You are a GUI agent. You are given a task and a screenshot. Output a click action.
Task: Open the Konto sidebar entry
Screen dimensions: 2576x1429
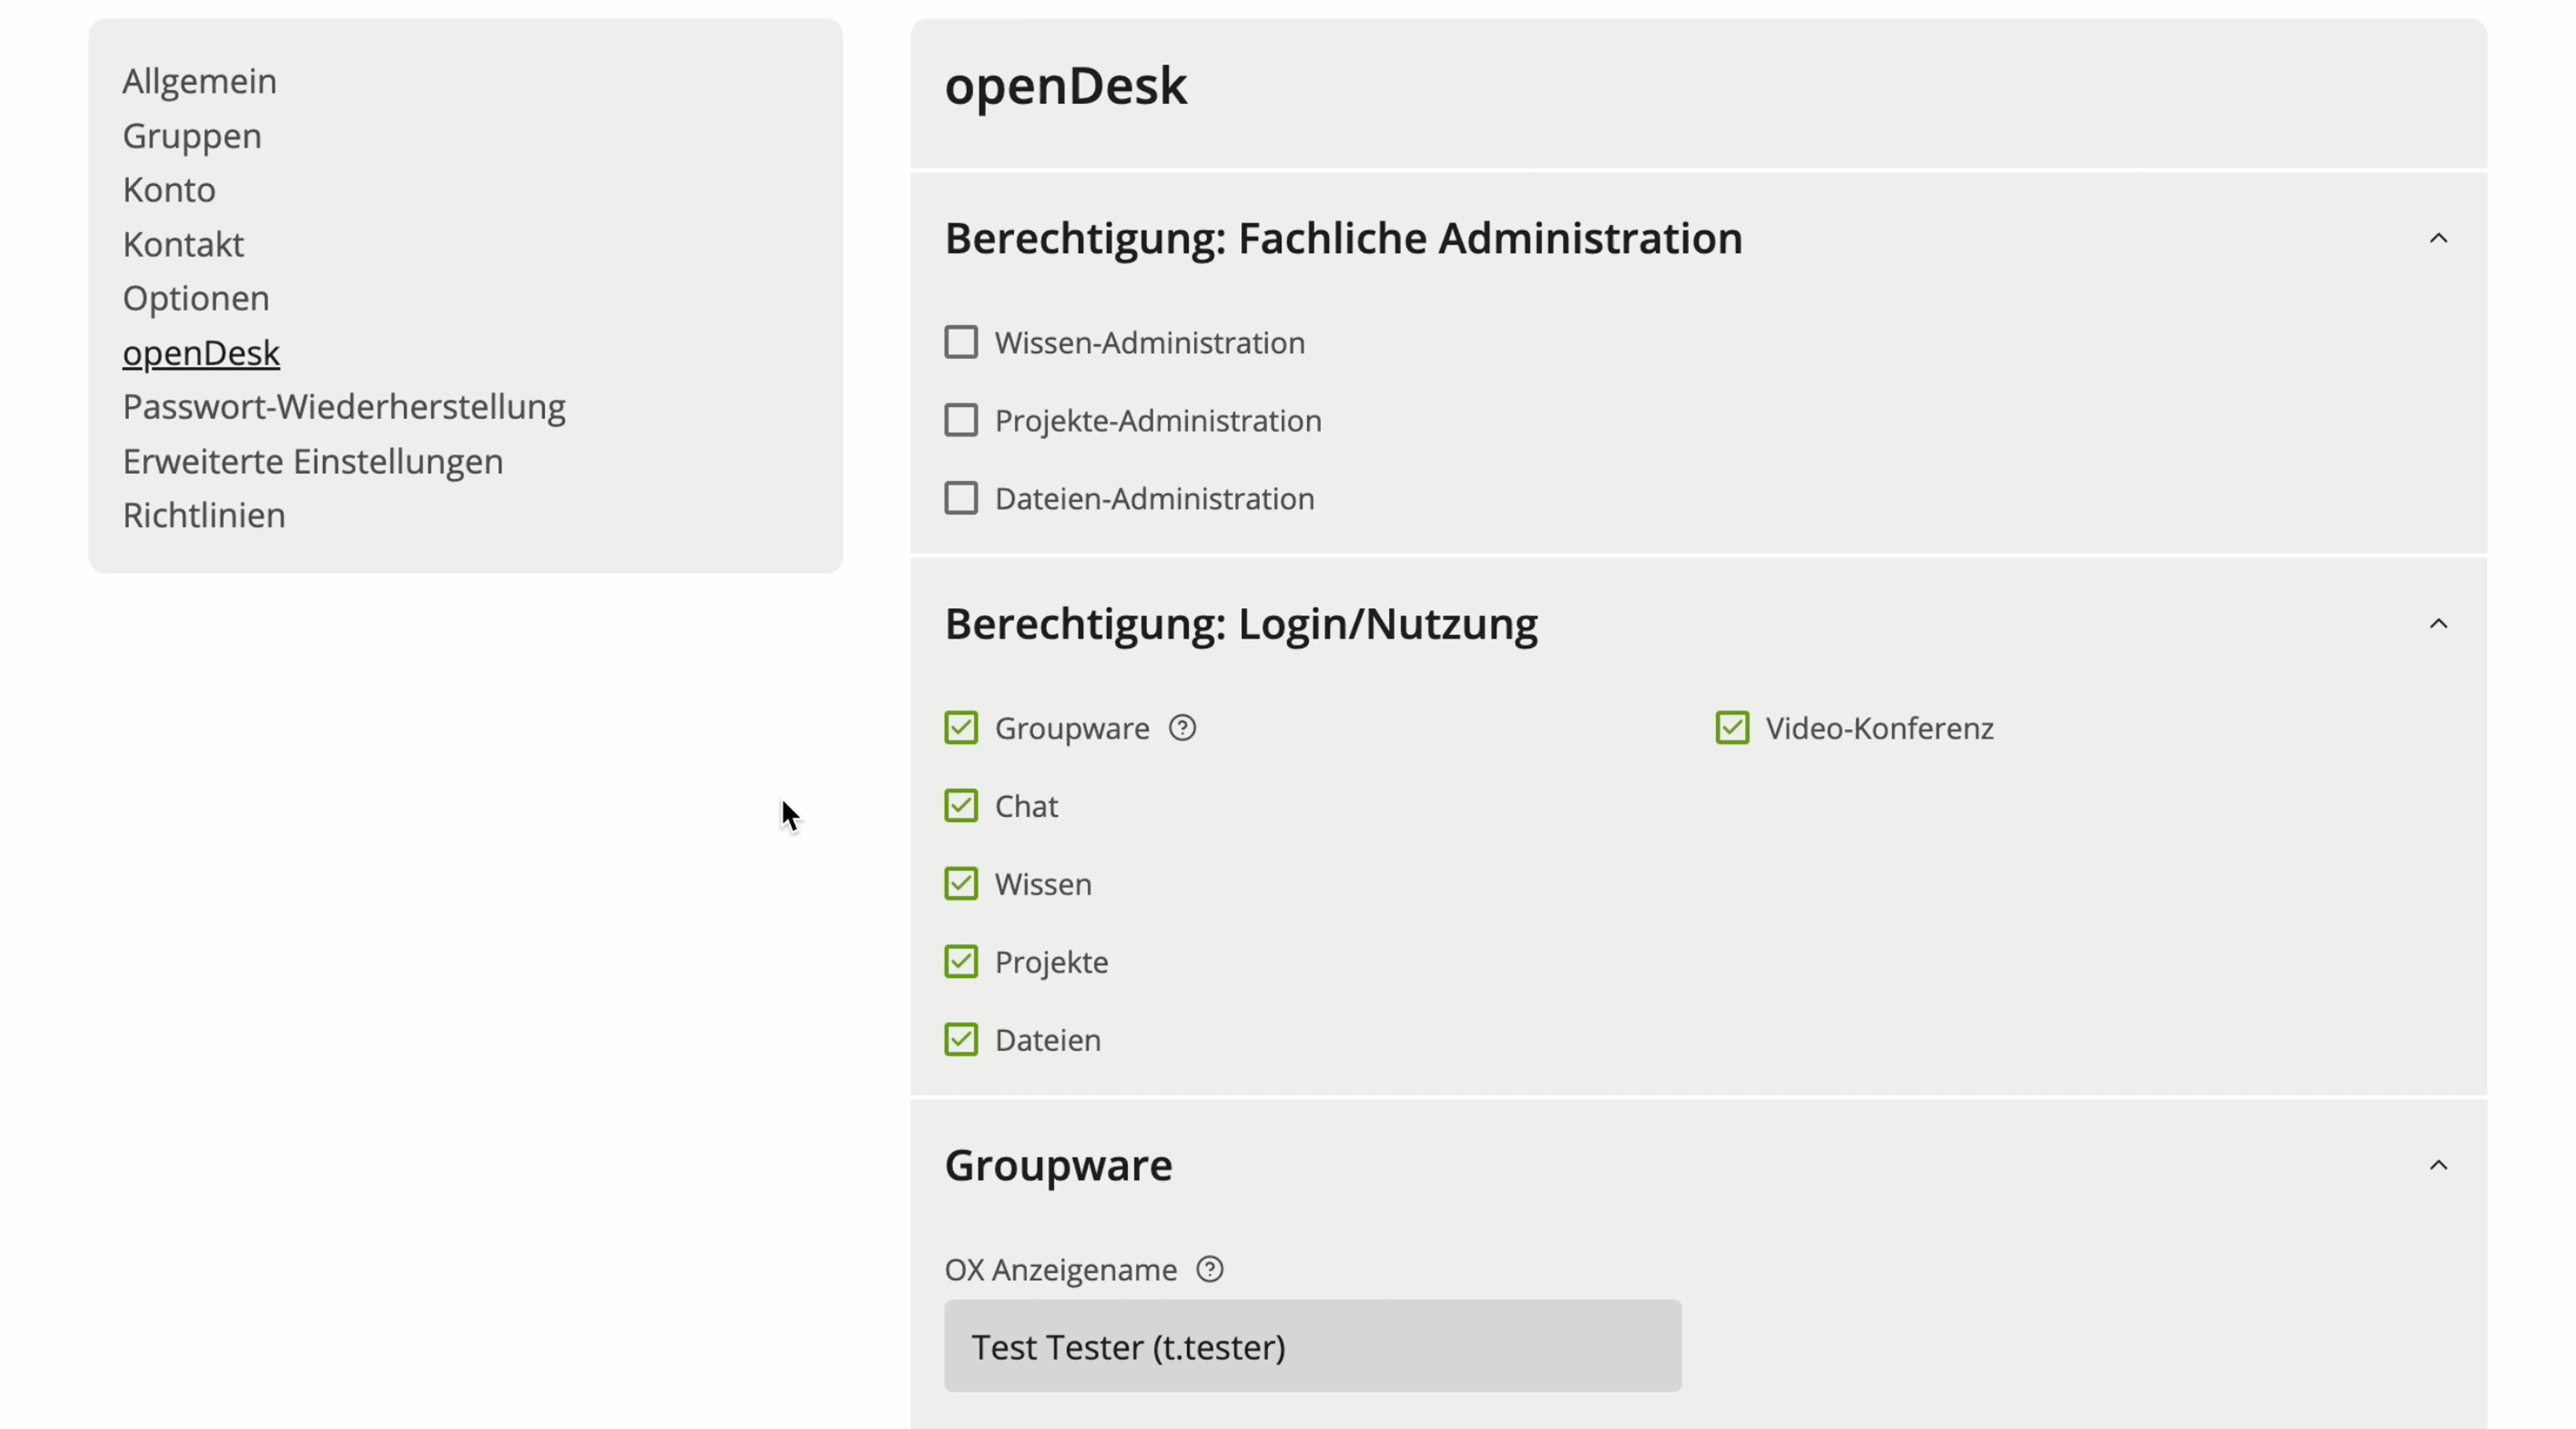(169, 190)
